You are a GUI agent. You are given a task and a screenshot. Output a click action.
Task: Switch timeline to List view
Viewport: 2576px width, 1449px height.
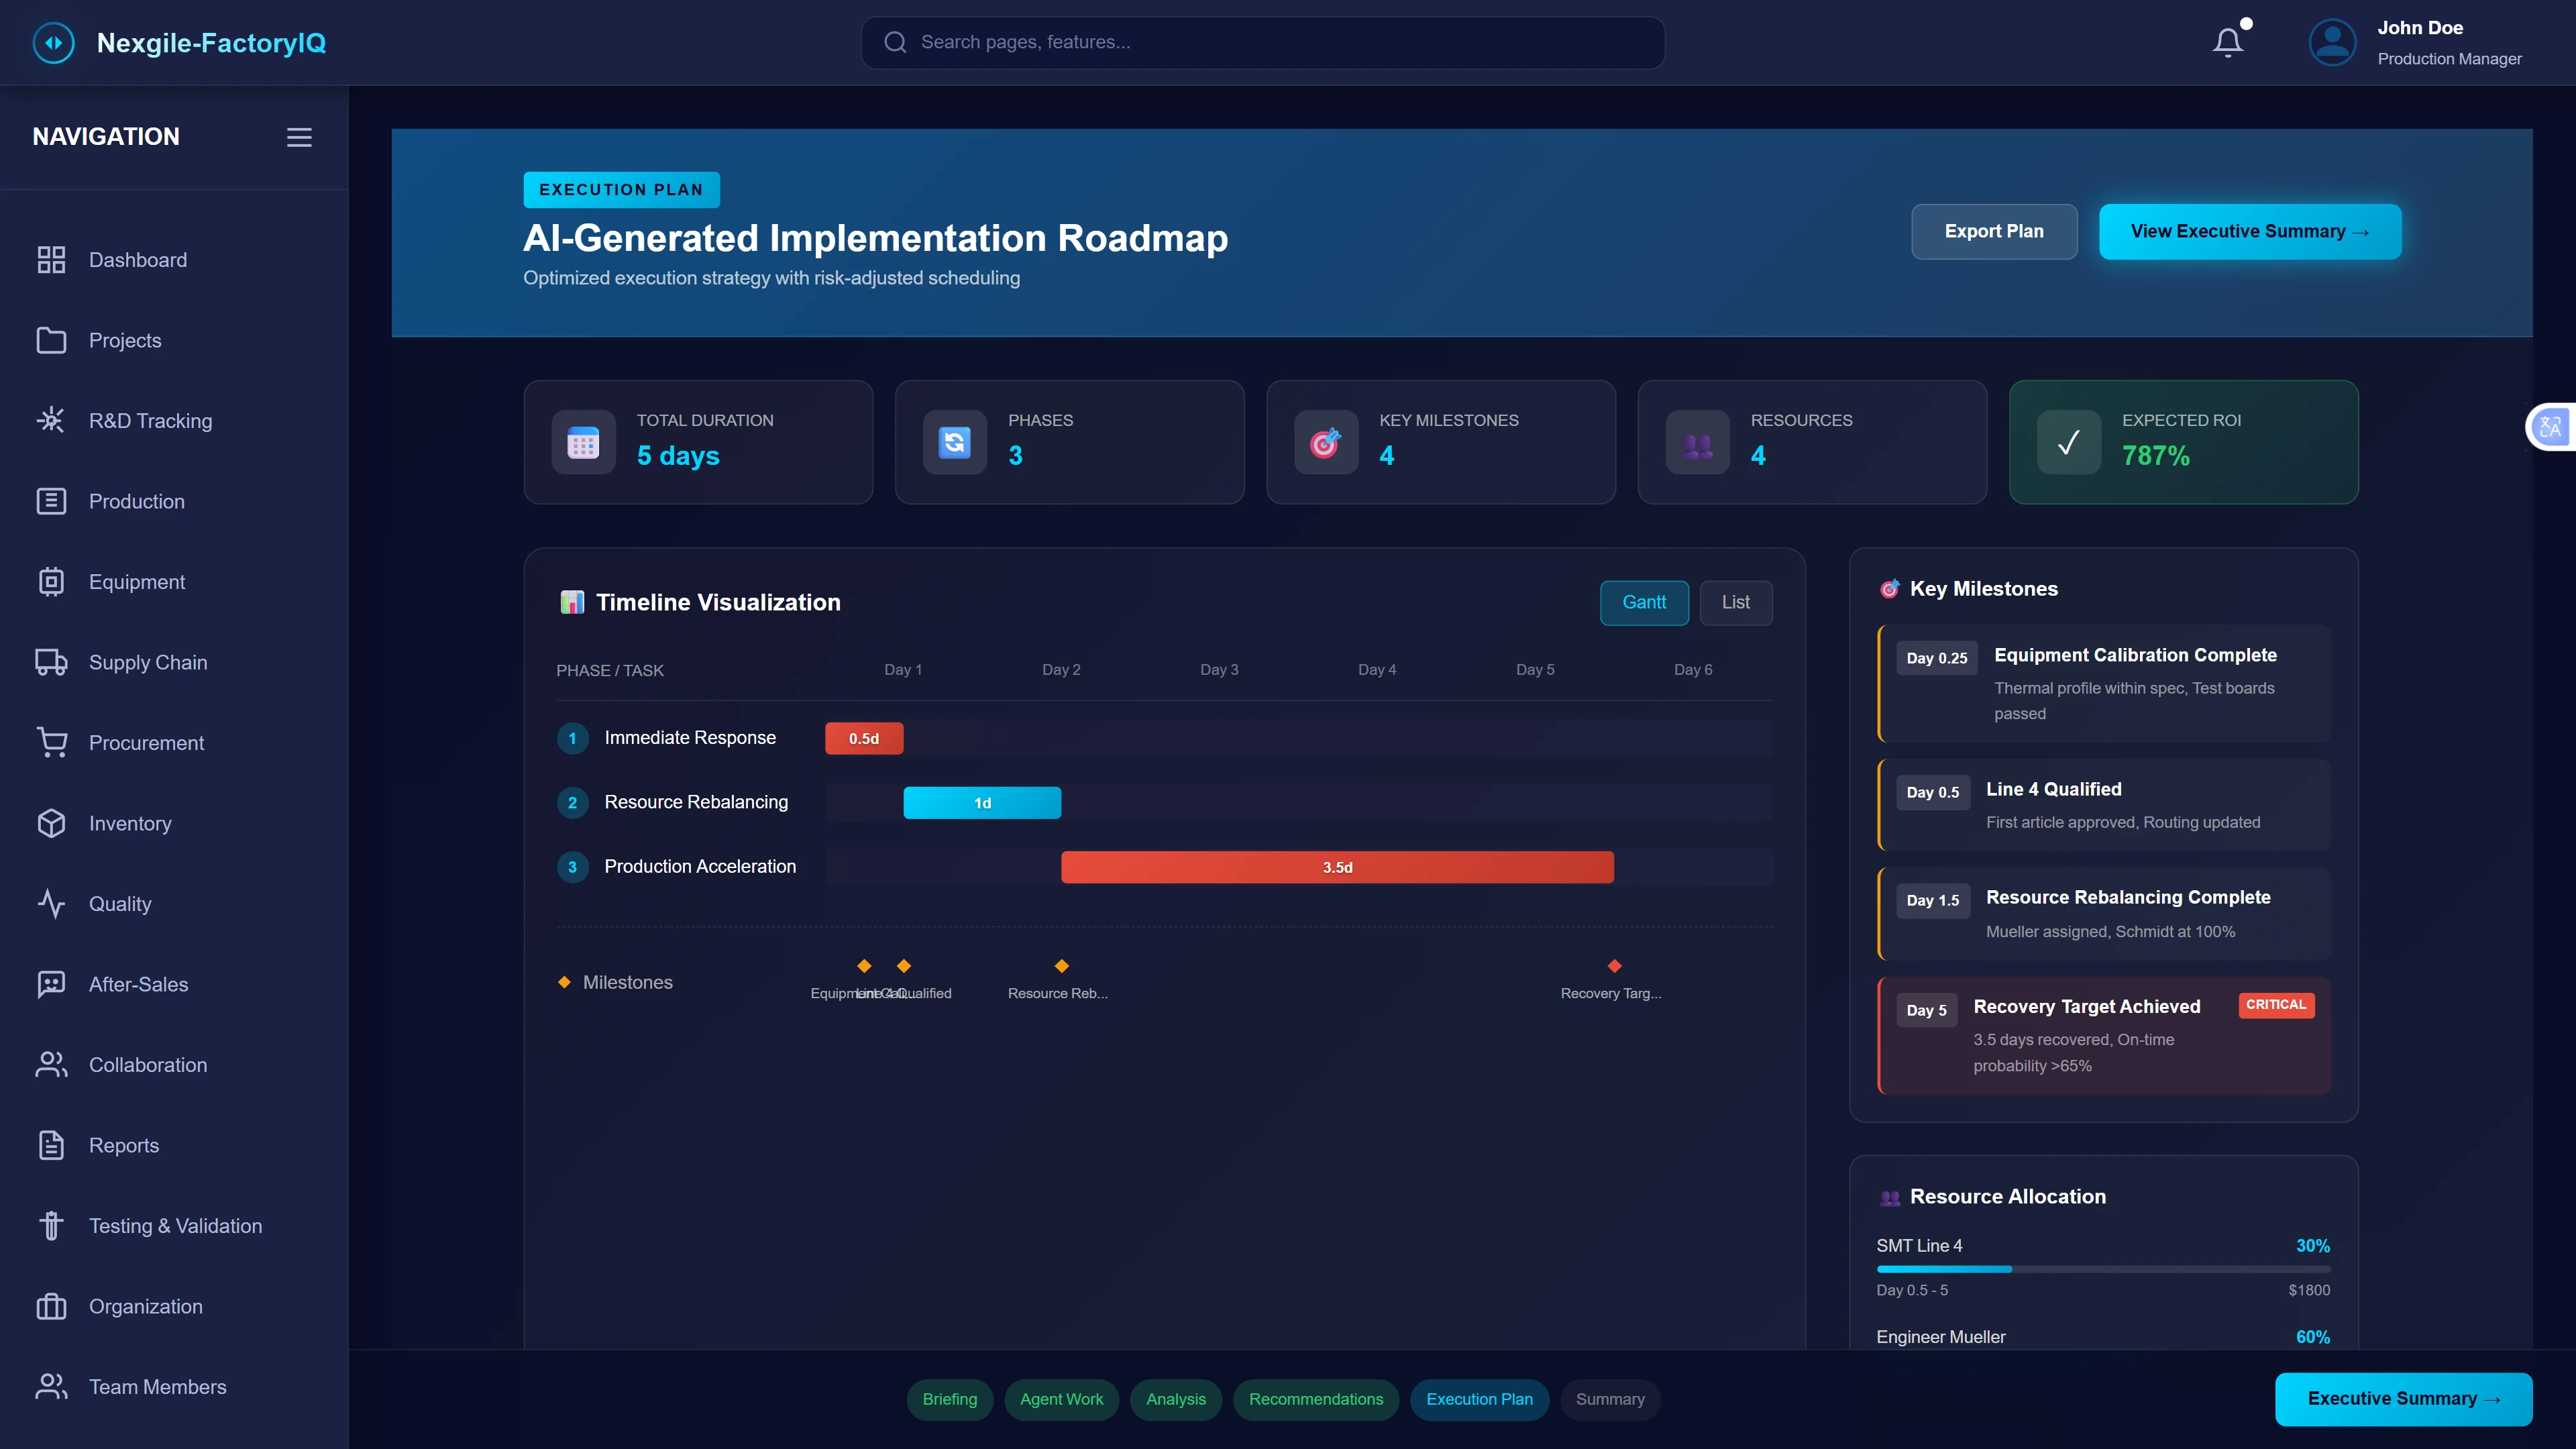coord(1736,602)
